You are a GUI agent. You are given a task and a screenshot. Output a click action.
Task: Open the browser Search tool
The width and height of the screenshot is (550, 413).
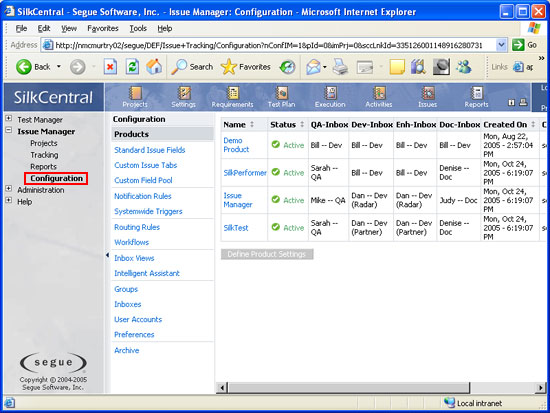[192, 67]
